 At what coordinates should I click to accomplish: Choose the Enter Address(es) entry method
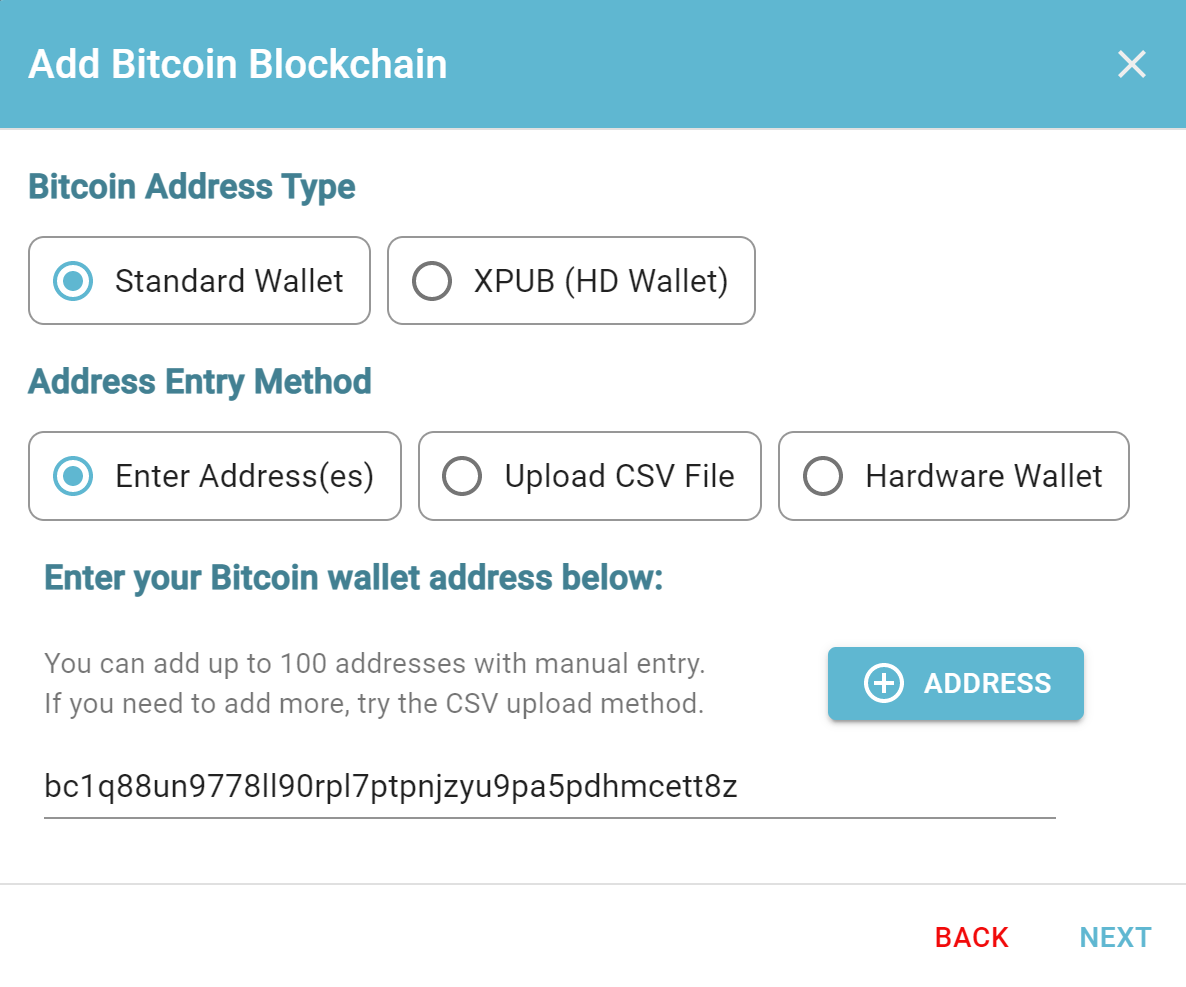click(214, 477)
